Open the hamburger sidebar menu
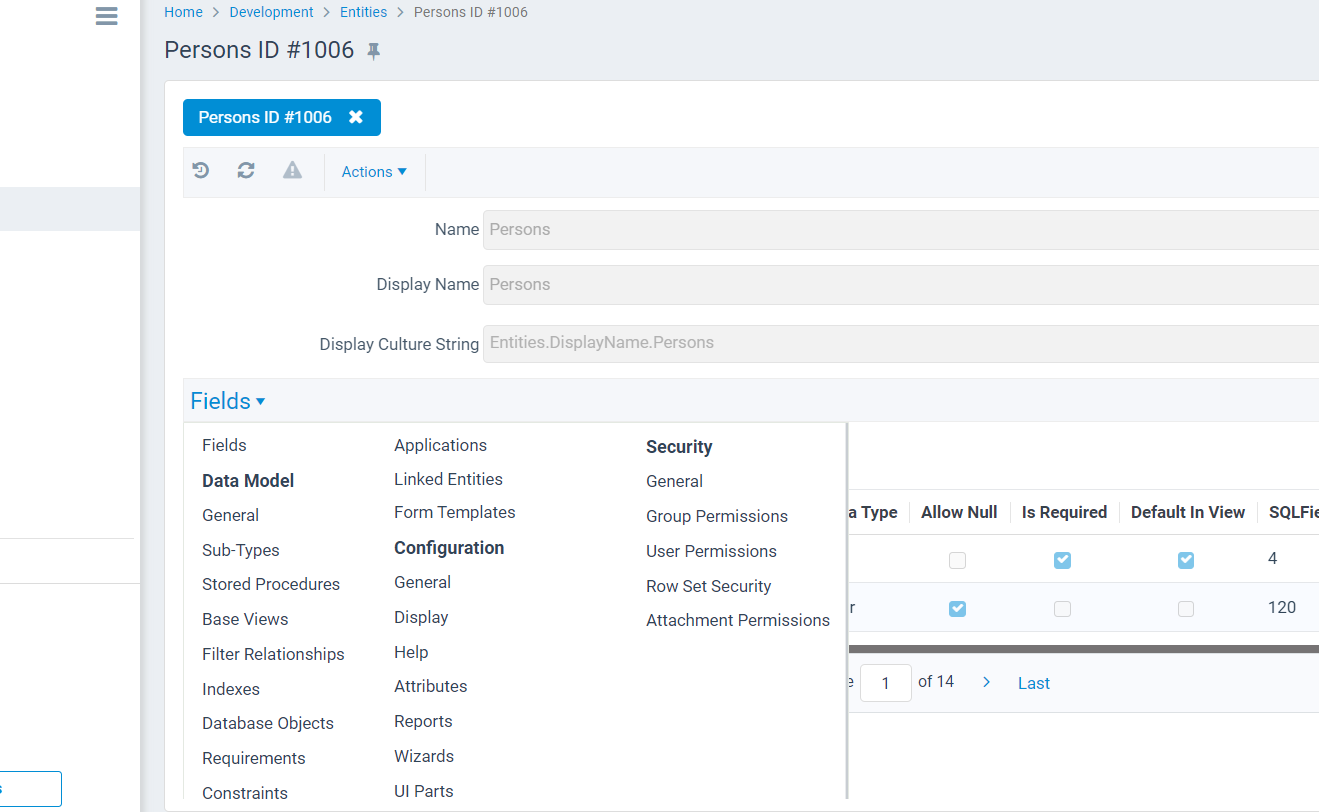Viewport: 1319px width, 812px height. click(x=107, y=16)
